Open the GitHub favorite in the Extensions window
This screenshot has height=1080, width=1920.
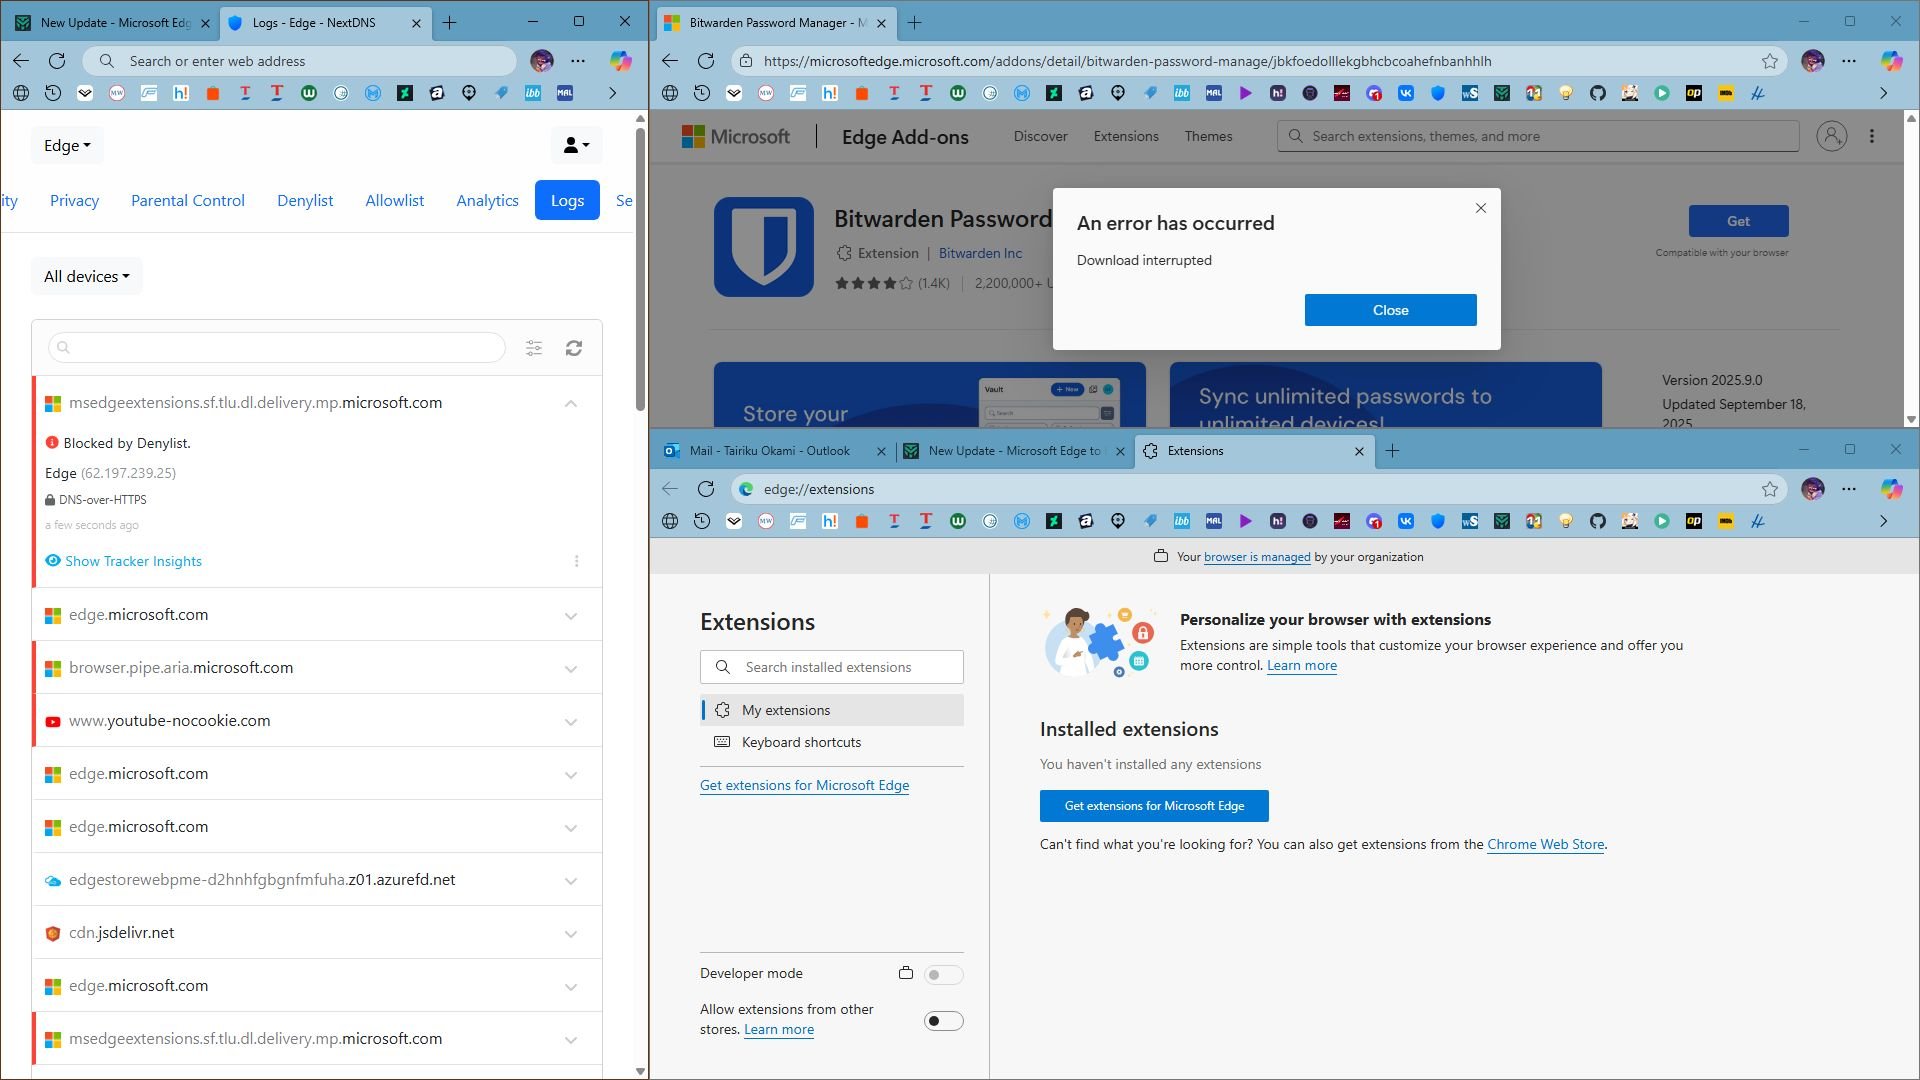(1598, 521)
